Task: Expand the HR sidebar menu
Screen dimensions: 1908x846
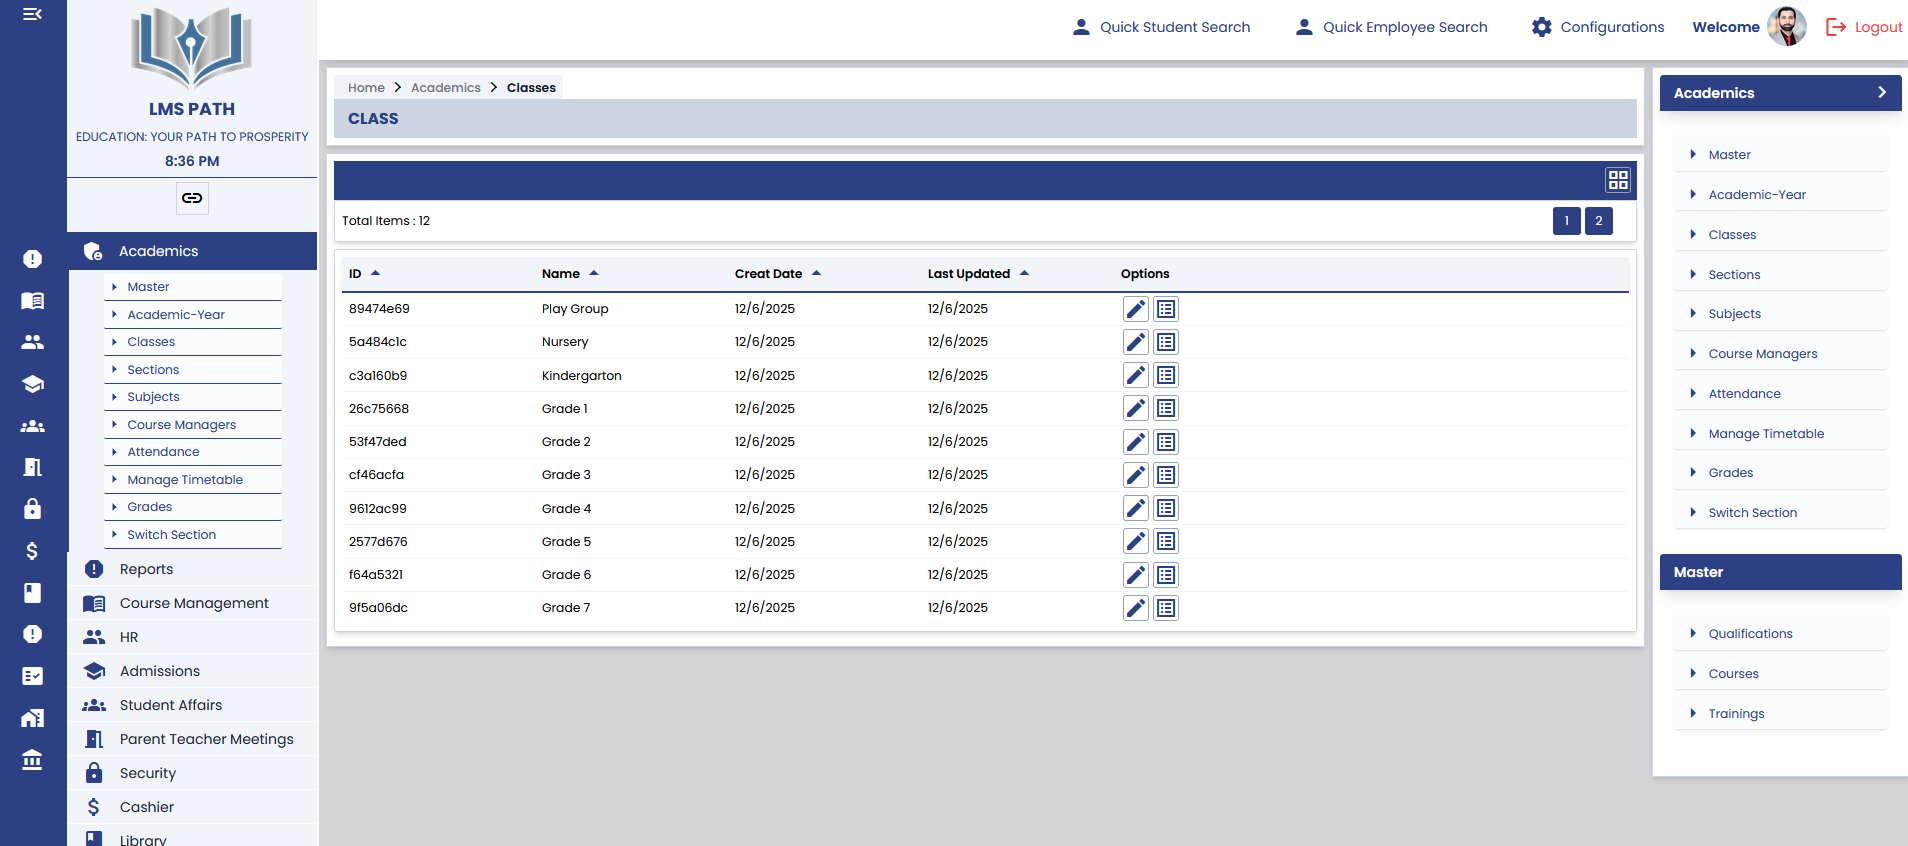Action: (x=192, y=637)
